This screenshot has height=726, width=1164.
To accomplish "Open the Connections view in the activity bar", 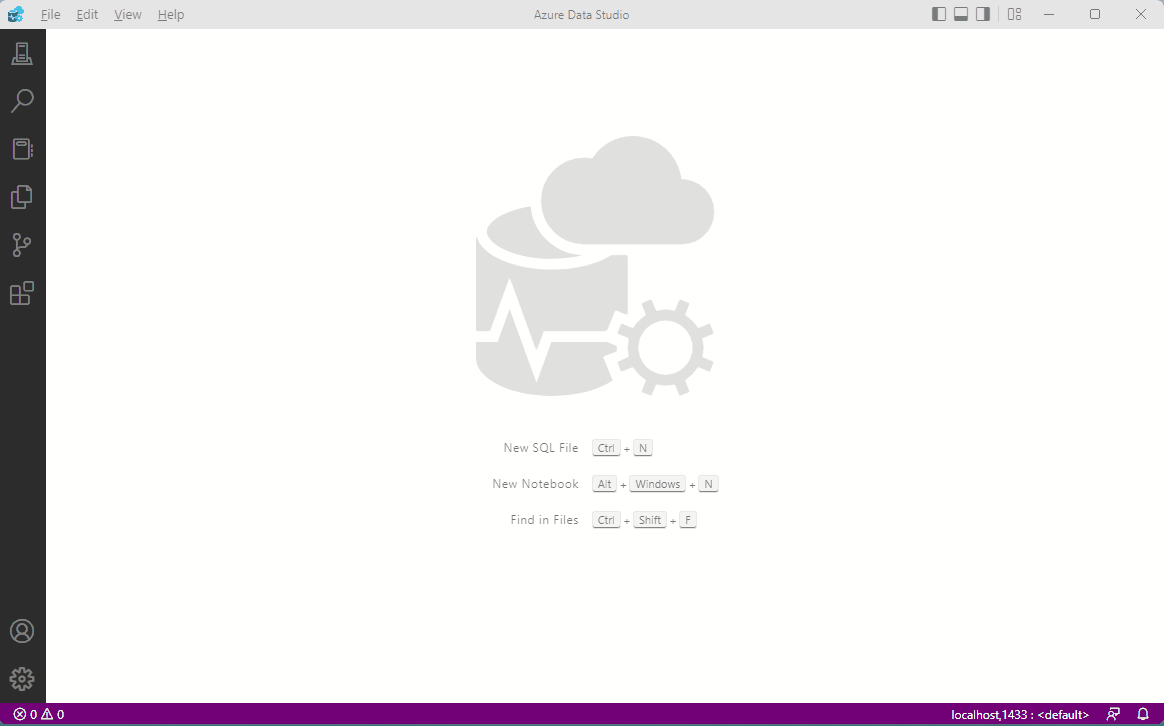I will click(x=22, y=53).
